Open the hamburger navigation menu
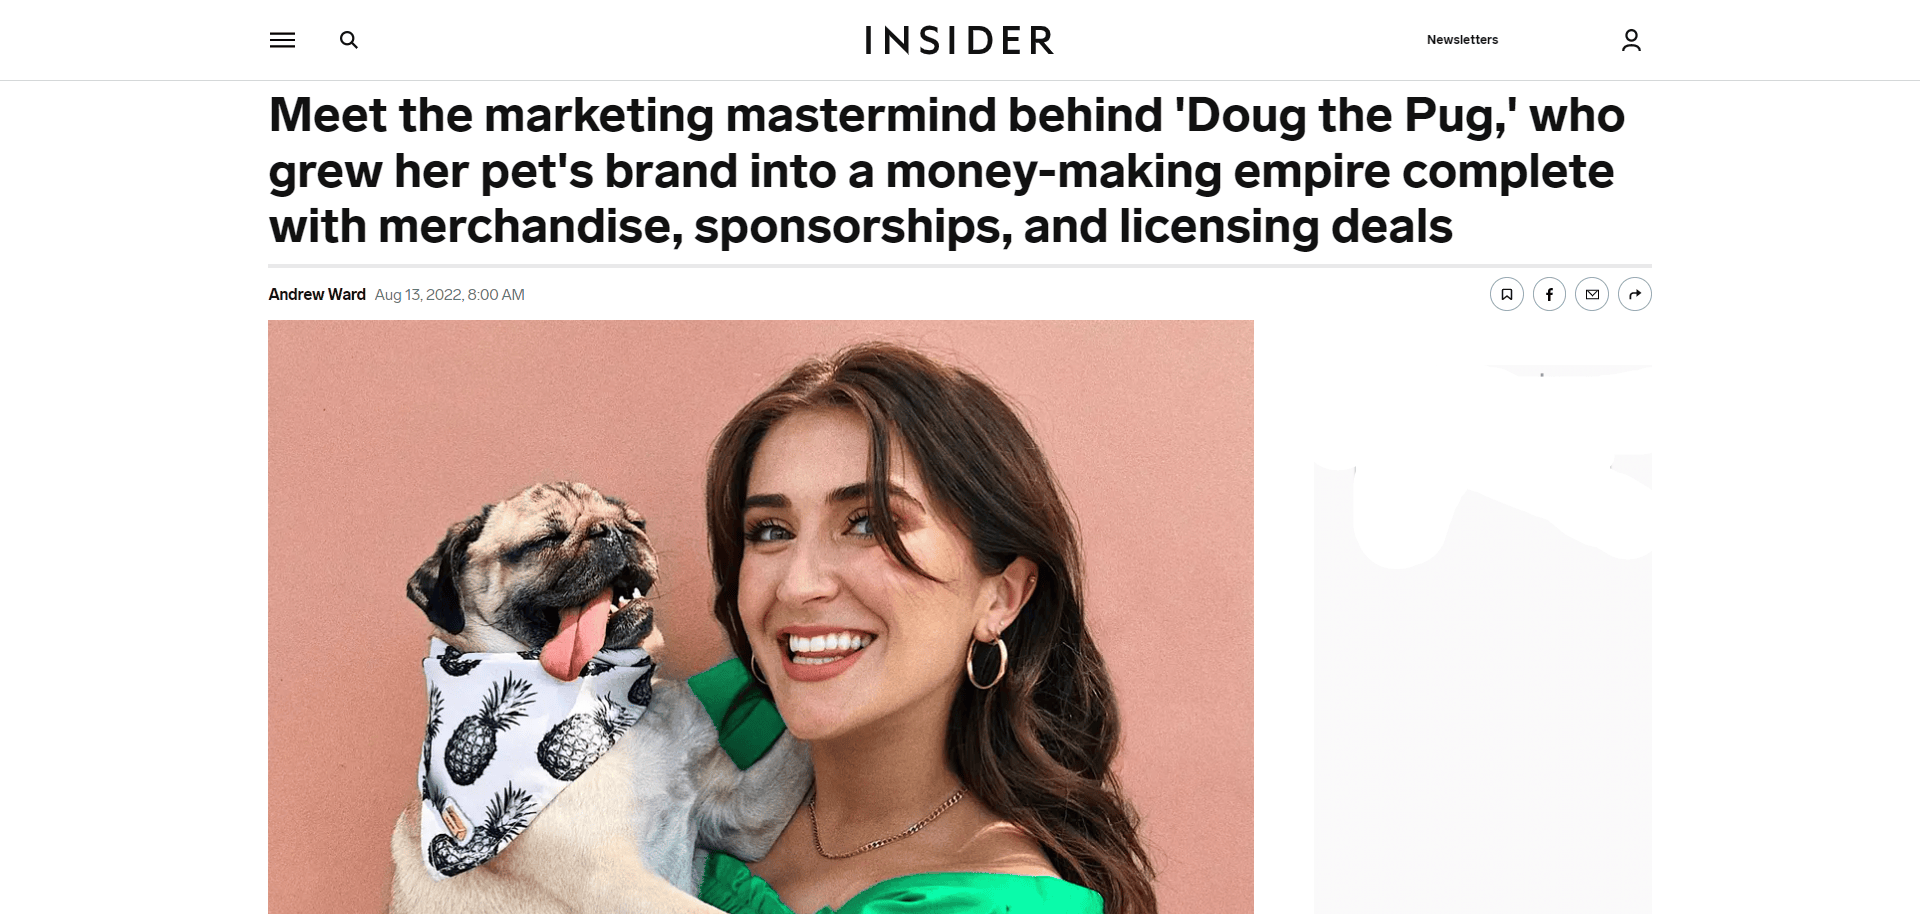This screenshot has width=1920, height=914. point(282,40)
